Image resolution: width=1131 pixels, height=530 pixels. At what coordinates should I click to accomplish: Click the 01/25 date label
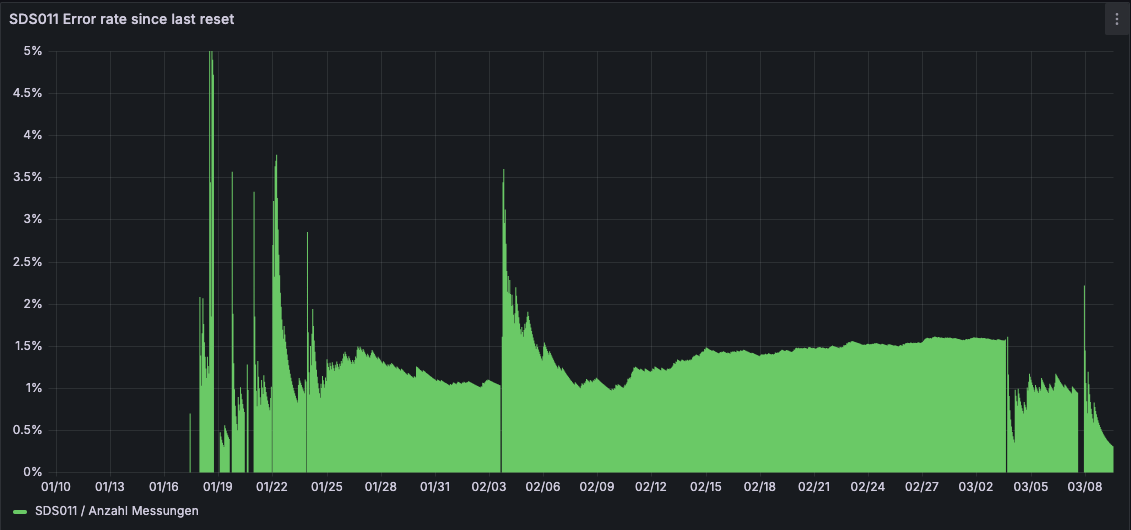tap(327, 487)
